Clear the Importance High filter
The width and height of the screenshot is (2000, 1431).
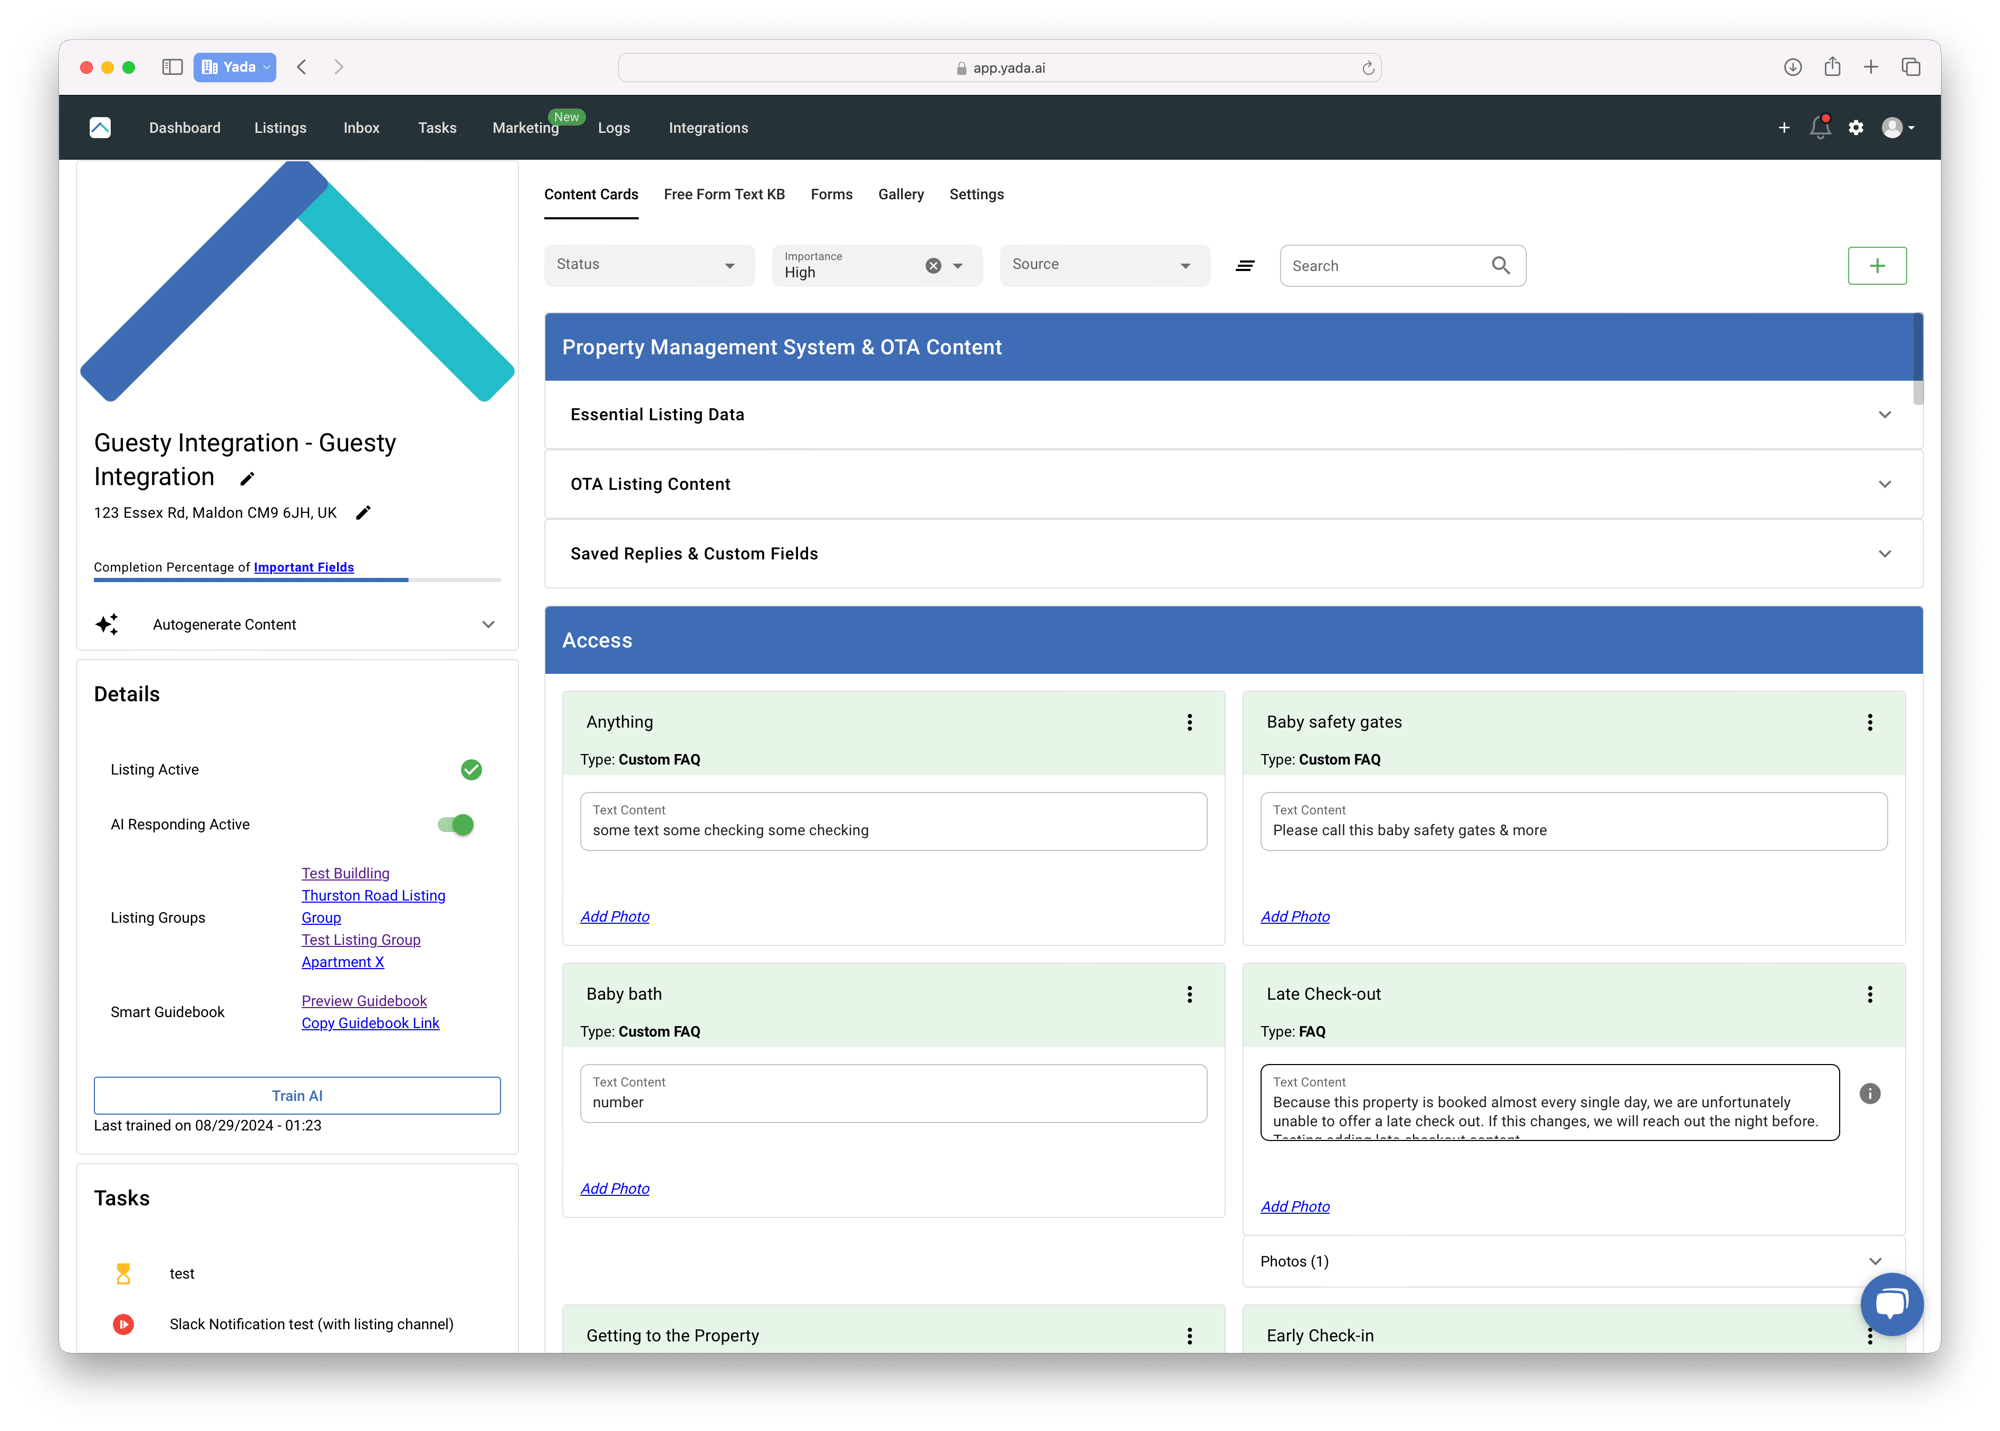(932, 265)
